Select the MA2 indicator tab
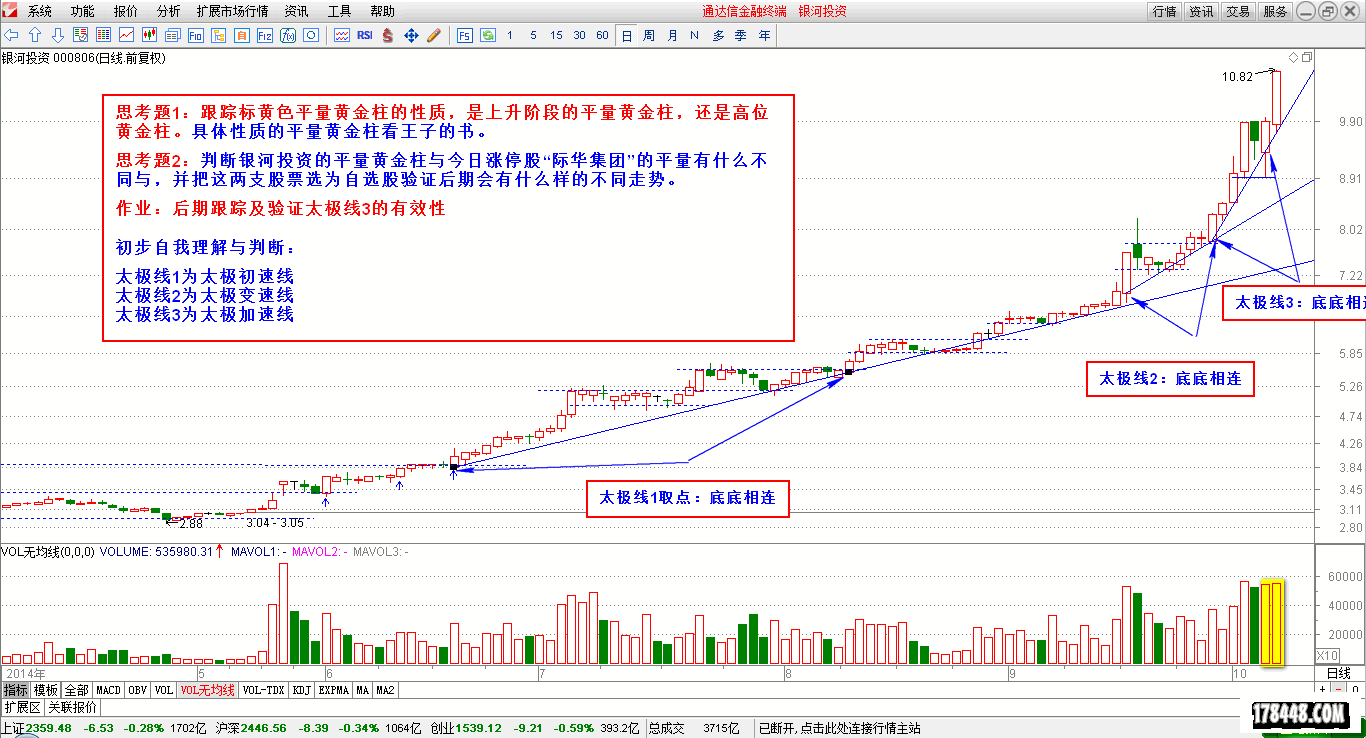Viewport: 1366px width, 738px height. tap(385, 690)
